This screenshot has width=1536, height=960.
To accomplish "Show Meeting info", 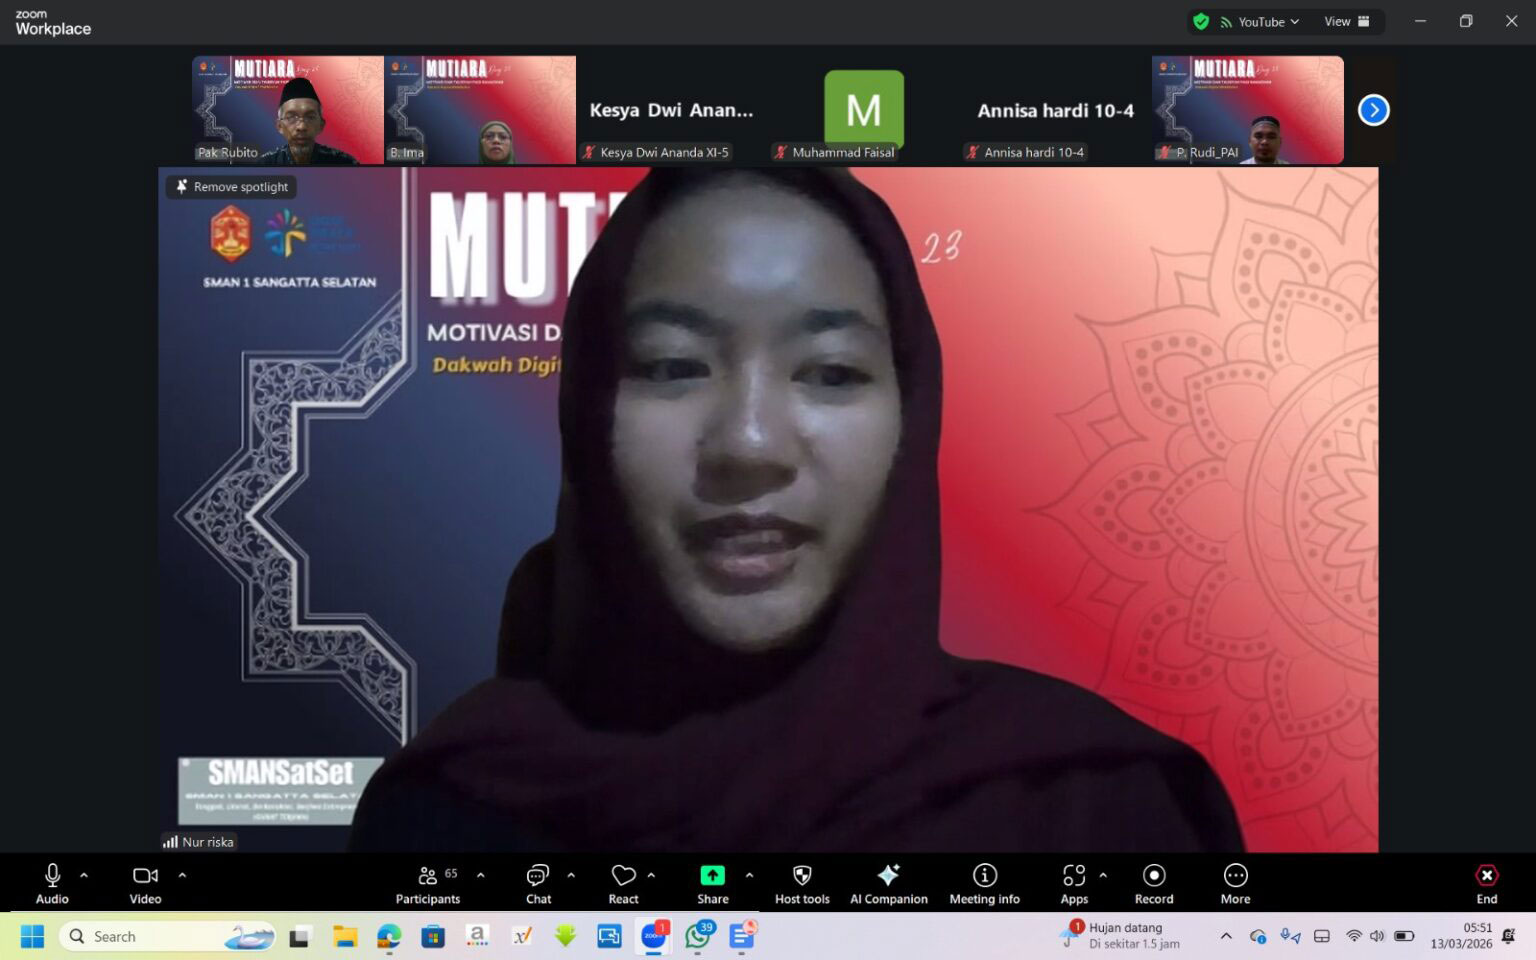I will click(x=984, y=883).
